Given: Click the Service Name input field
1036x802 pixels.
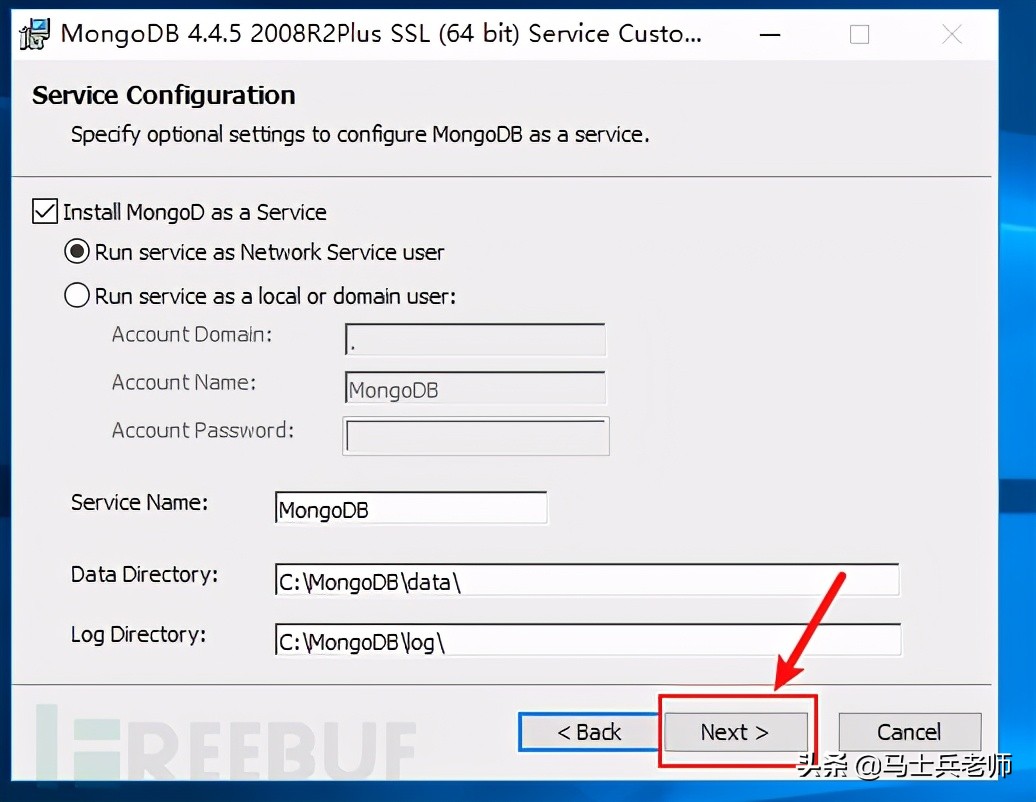Looking at the screenshot, I should pos(411,508).
